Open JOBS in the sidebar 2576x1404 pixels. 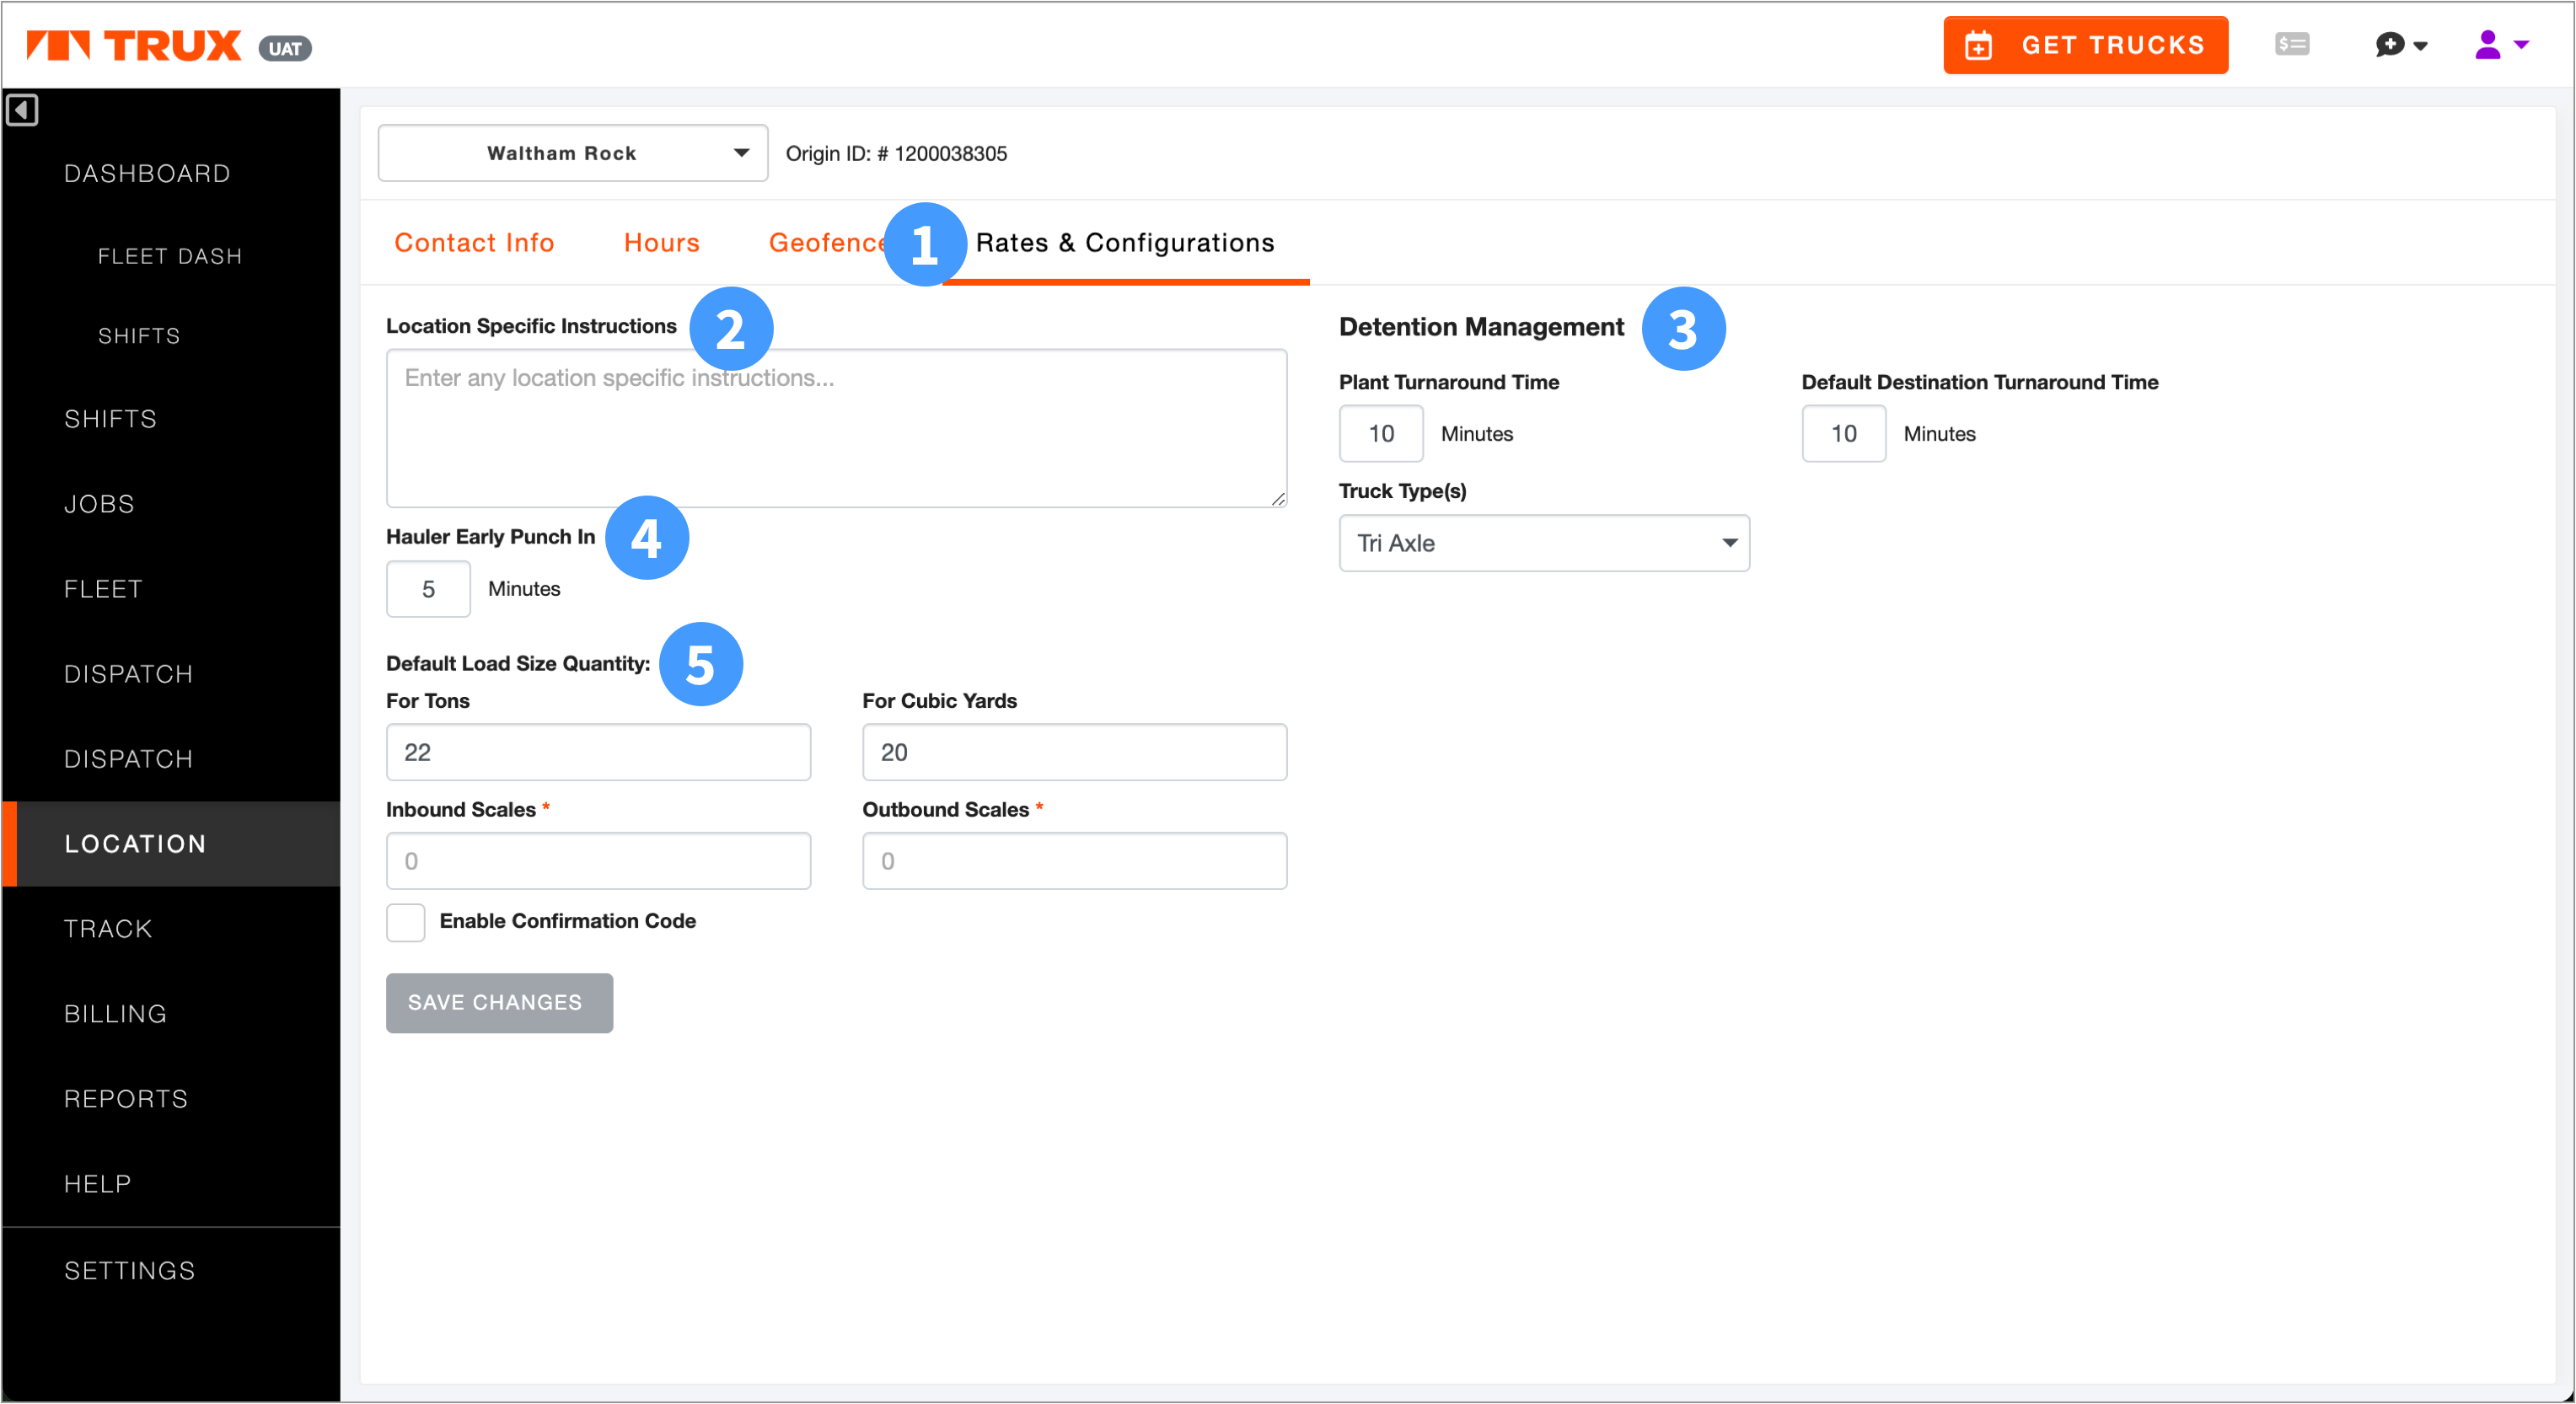pos(99,504)
